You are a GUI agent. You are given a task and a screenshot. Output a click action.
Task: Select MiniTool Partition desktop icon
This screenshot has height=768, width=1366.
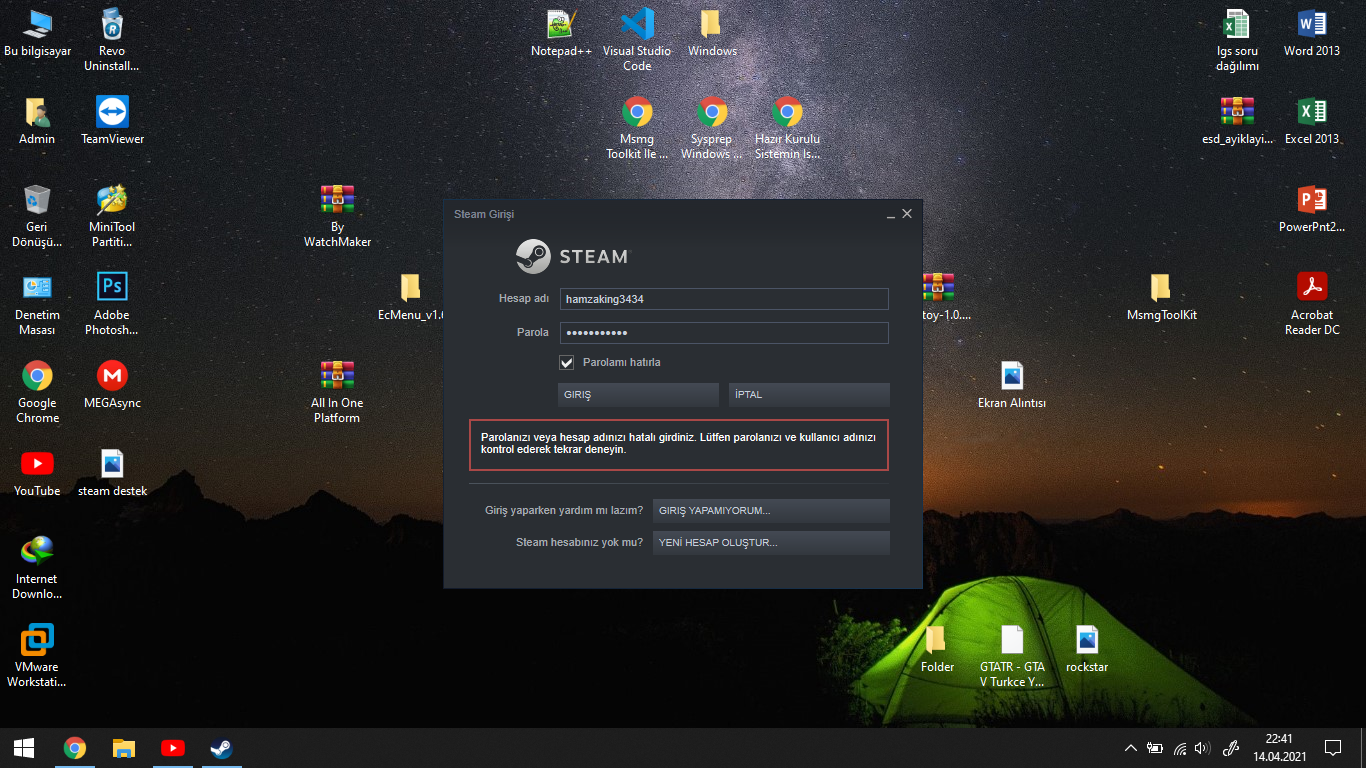pos(112,216)
